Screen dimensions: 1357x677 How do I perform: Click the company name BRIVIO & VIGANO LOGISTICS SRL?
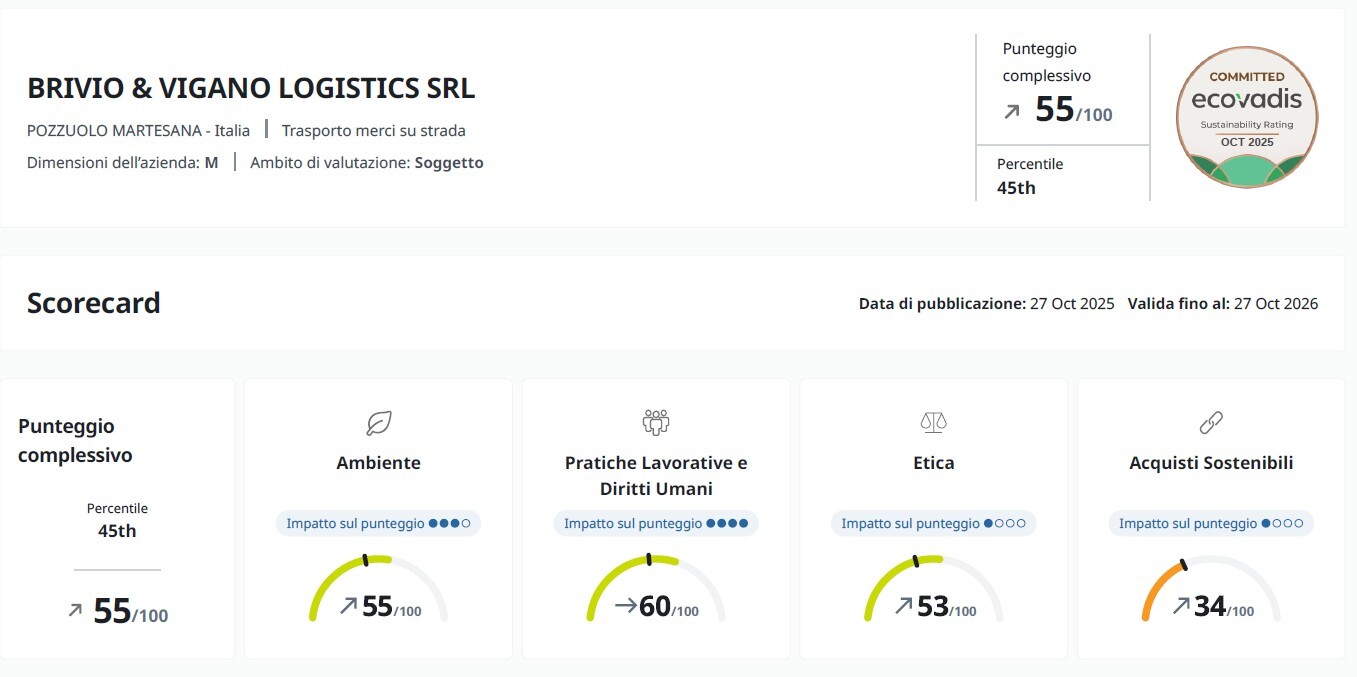[251, 89]
